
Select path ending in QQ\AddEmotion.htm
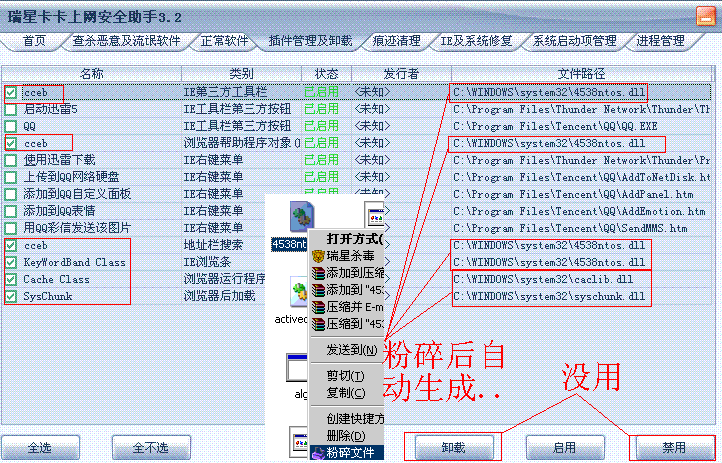[x=579, y=211]
